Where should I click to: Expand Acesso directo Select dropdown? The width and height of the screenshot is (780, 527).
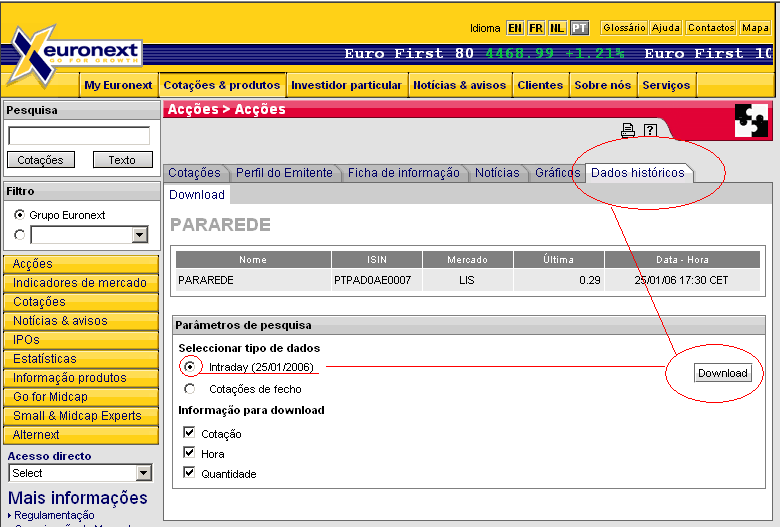click(x=80, y=473)
